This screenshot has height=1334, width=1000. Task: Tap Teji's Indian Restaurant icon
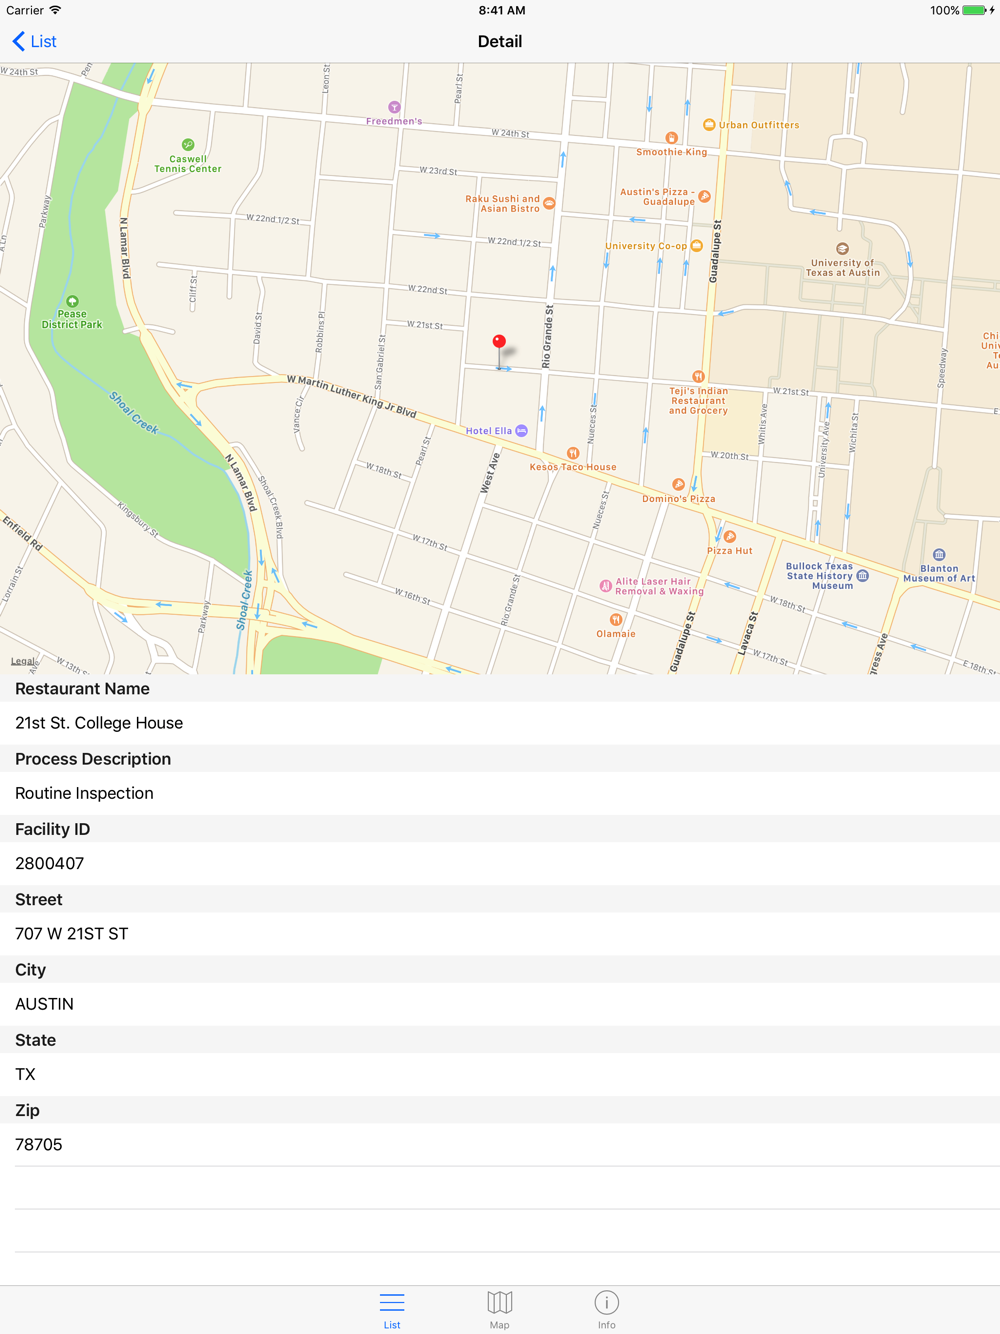[699, 377]
